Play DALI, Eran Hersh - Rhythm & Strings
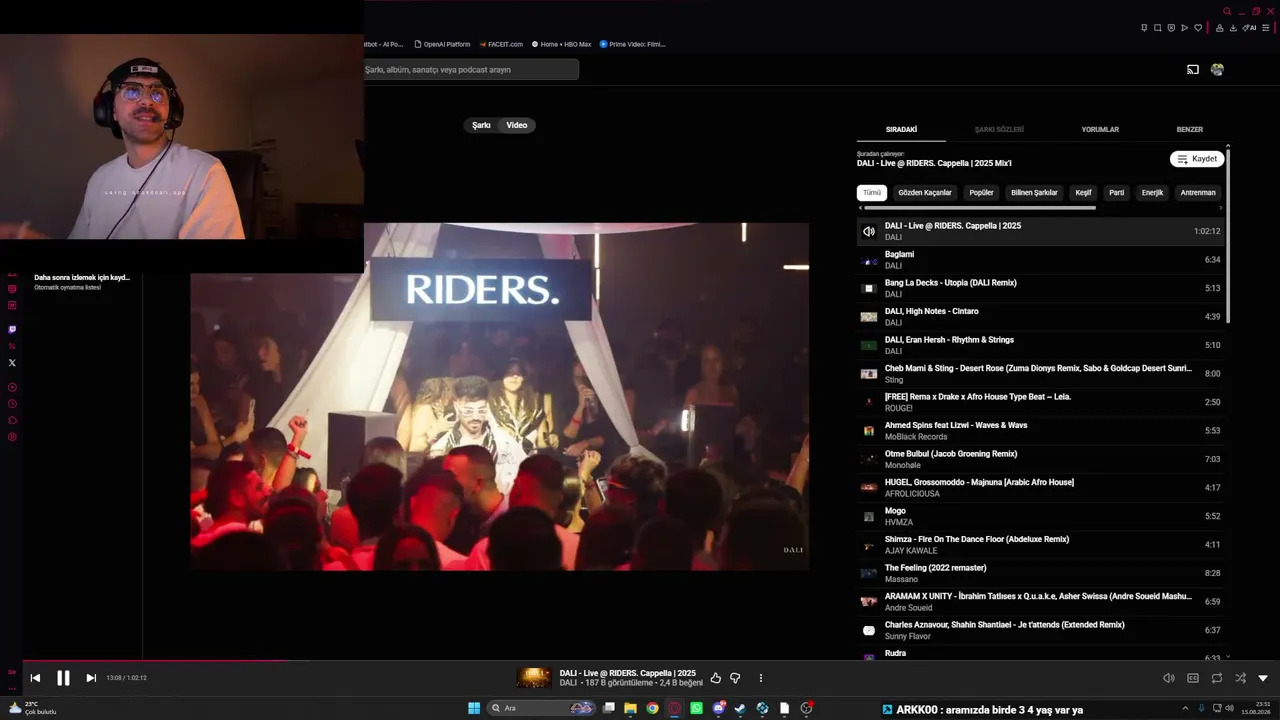The width and height of the screenshot is (1280, 720). coord(1040,345)
